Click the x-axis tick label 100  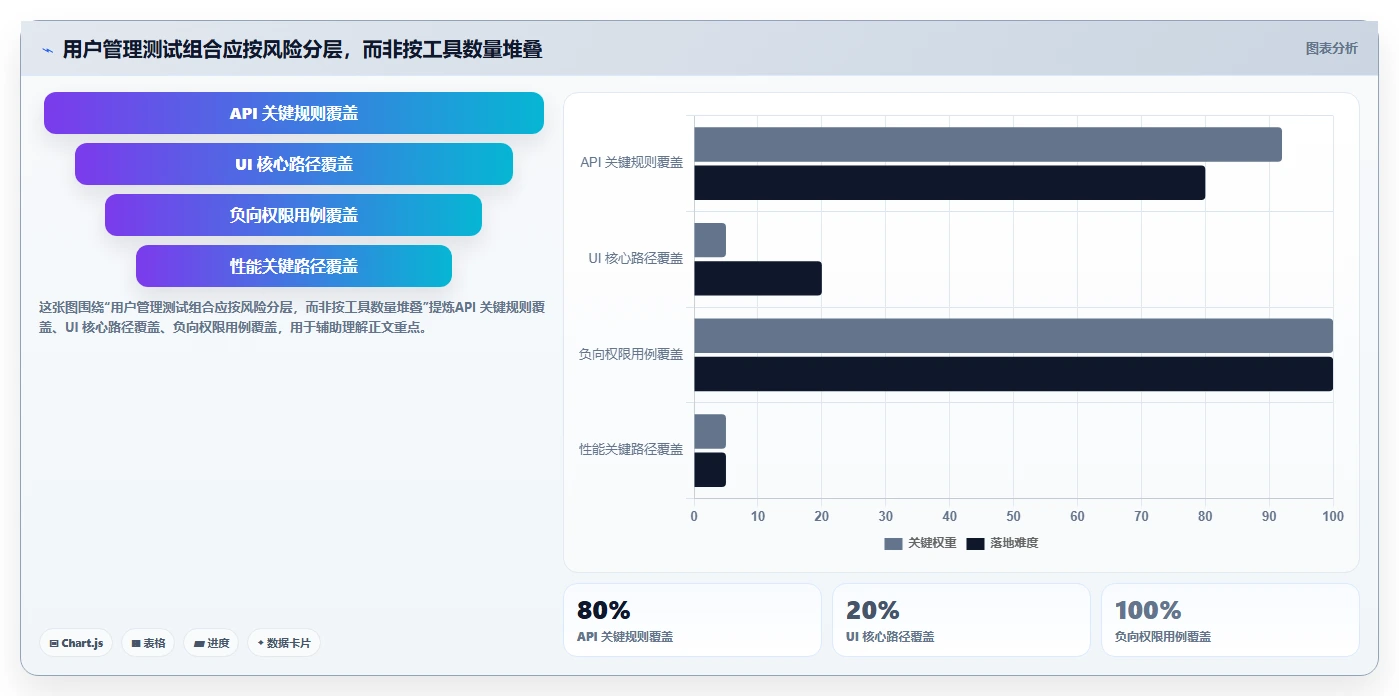[x=1333, y=516]
